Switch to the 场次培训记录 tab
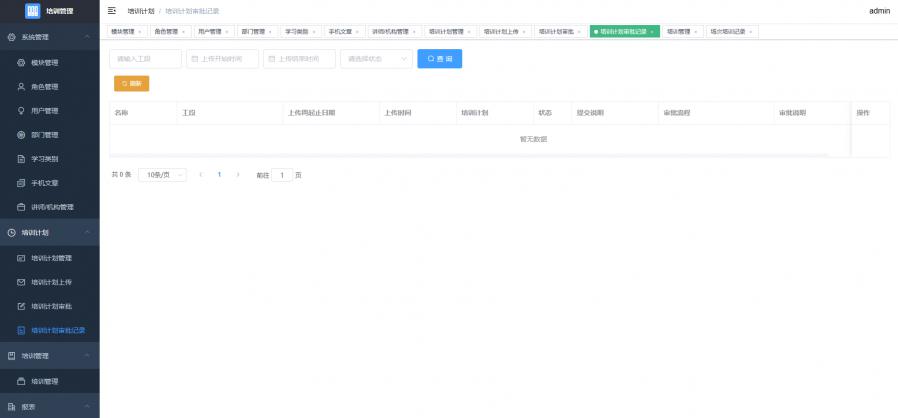Screen dimensions: 898x418 pyautogui.click(x=729, y=31)
